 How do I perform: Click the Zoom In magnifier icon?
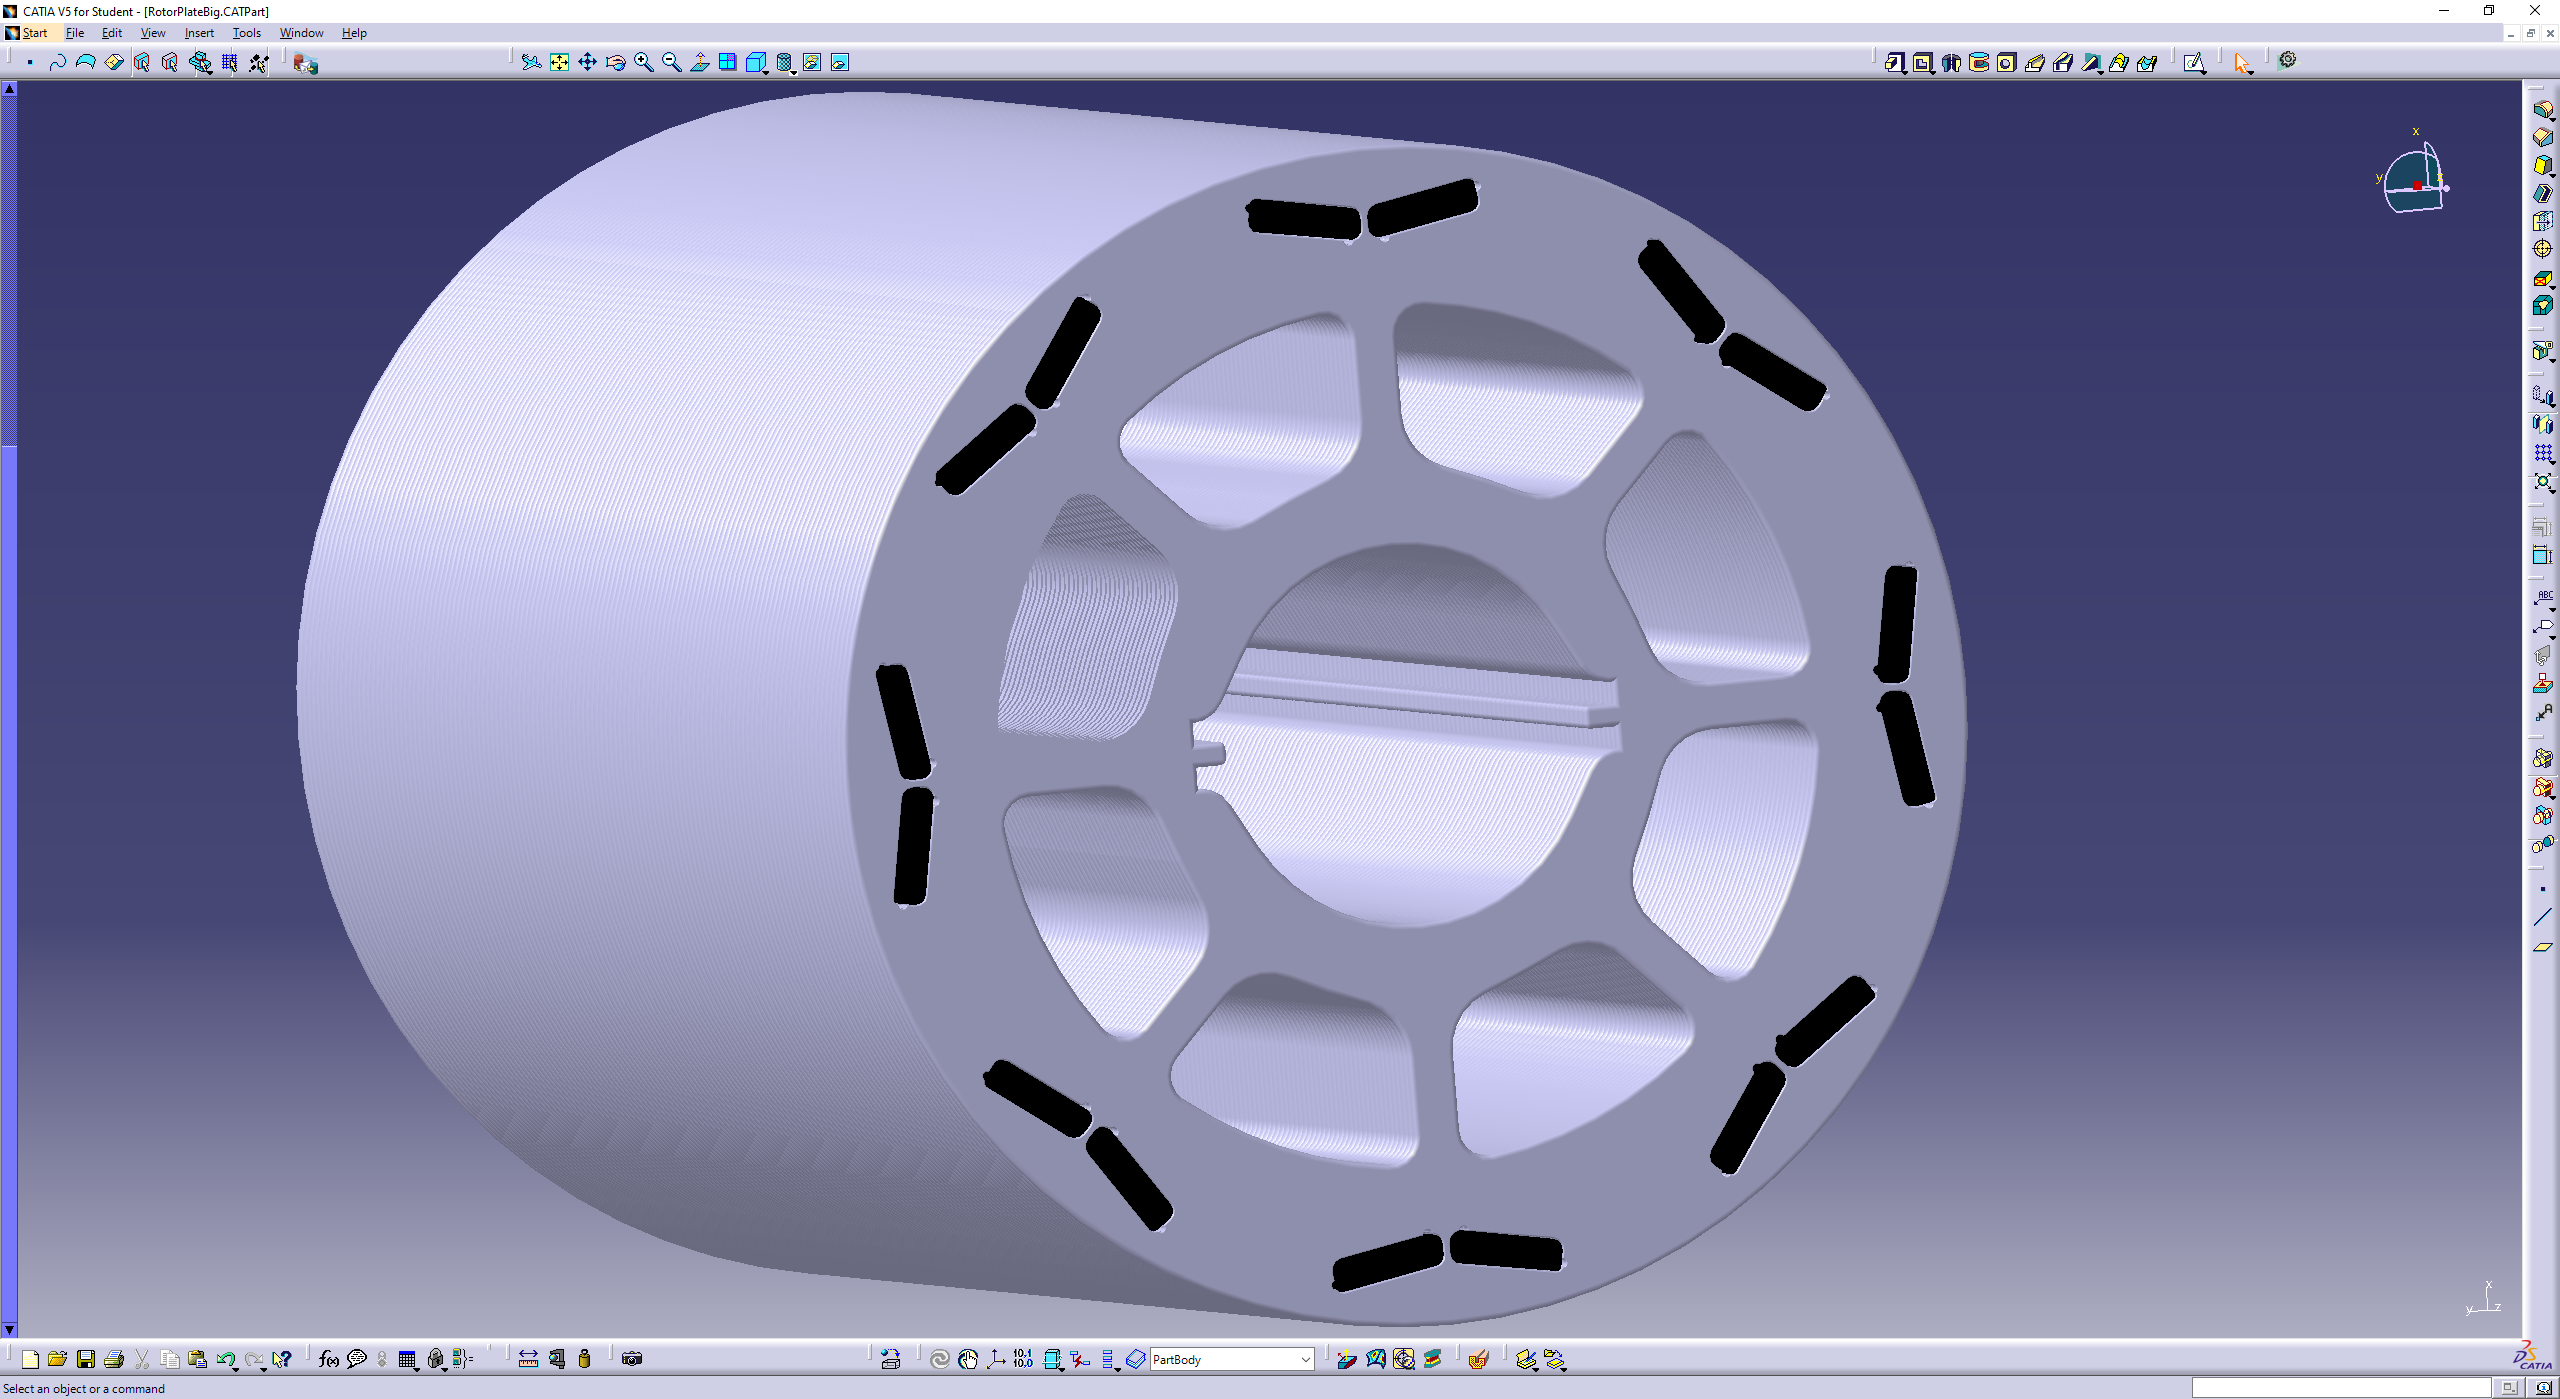pos(644,63)
